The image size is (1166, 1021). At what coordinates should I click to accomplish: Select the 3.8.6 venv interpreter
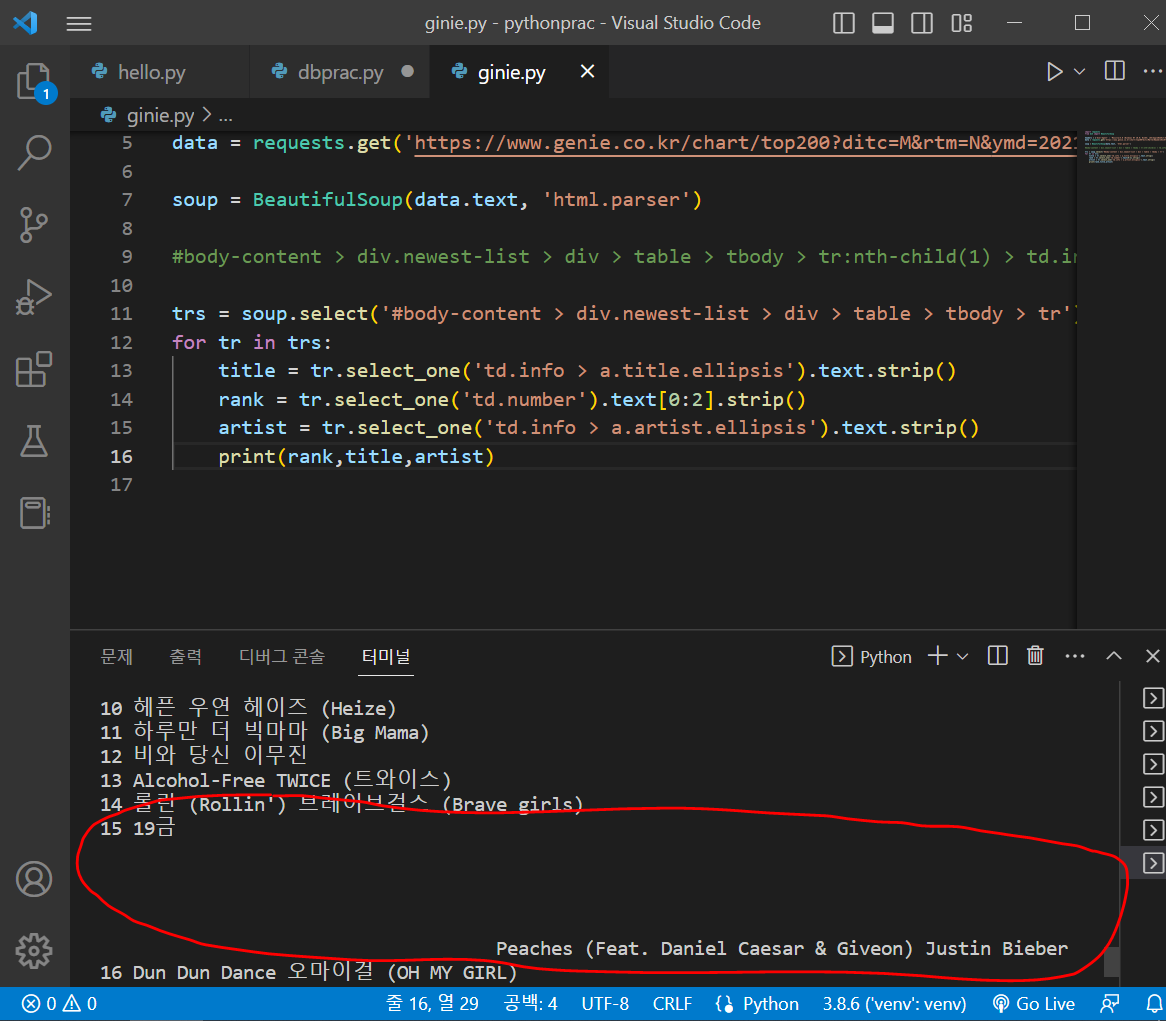click(894, 1004)
